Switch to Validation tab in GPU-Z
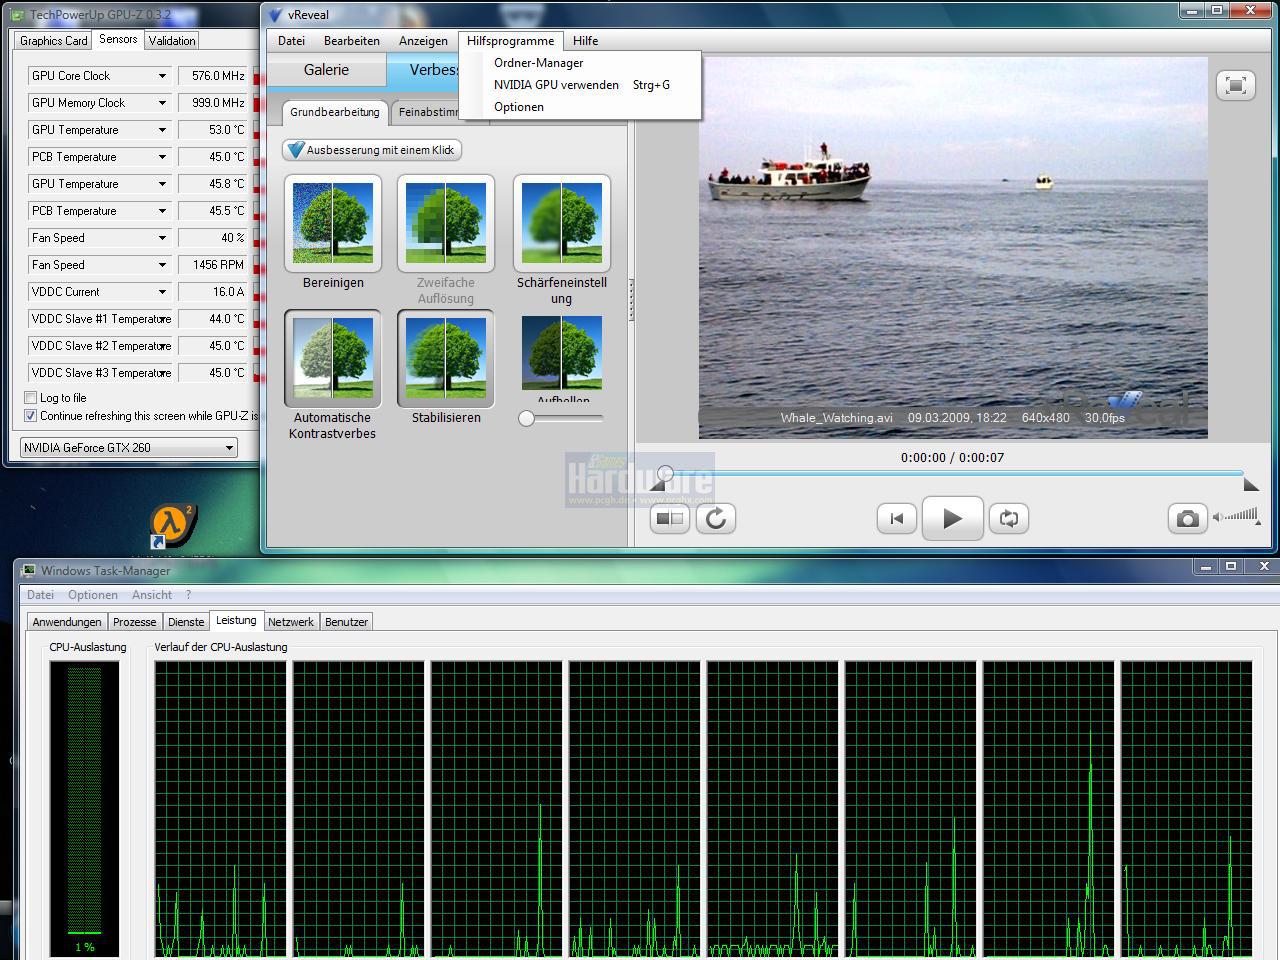 [172, 41]
